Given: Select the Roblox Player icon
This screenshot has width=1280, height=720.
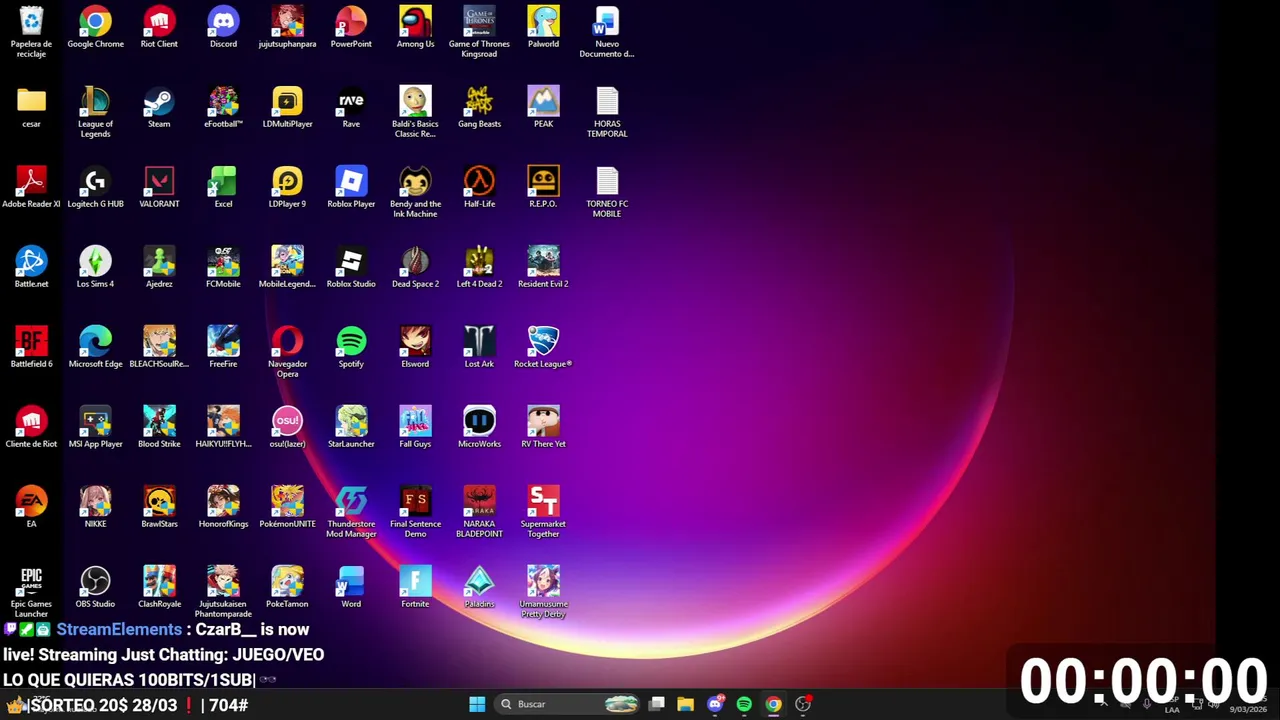Looking at the screenshot, I should [x=351, y=188].
